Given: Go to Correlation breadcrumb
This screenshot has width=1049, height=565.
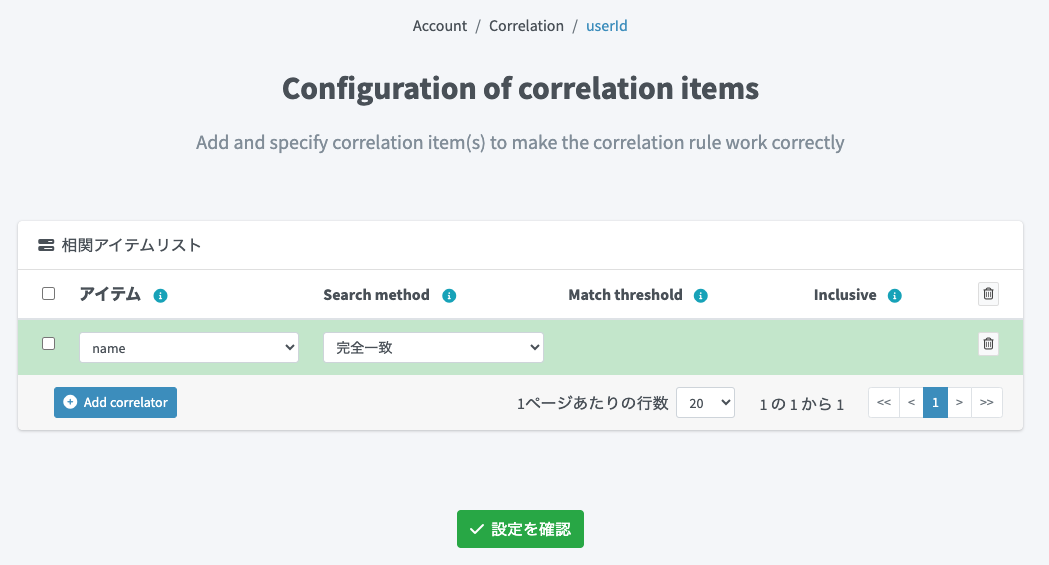Looking at the screenshot, I should [526, 26].
